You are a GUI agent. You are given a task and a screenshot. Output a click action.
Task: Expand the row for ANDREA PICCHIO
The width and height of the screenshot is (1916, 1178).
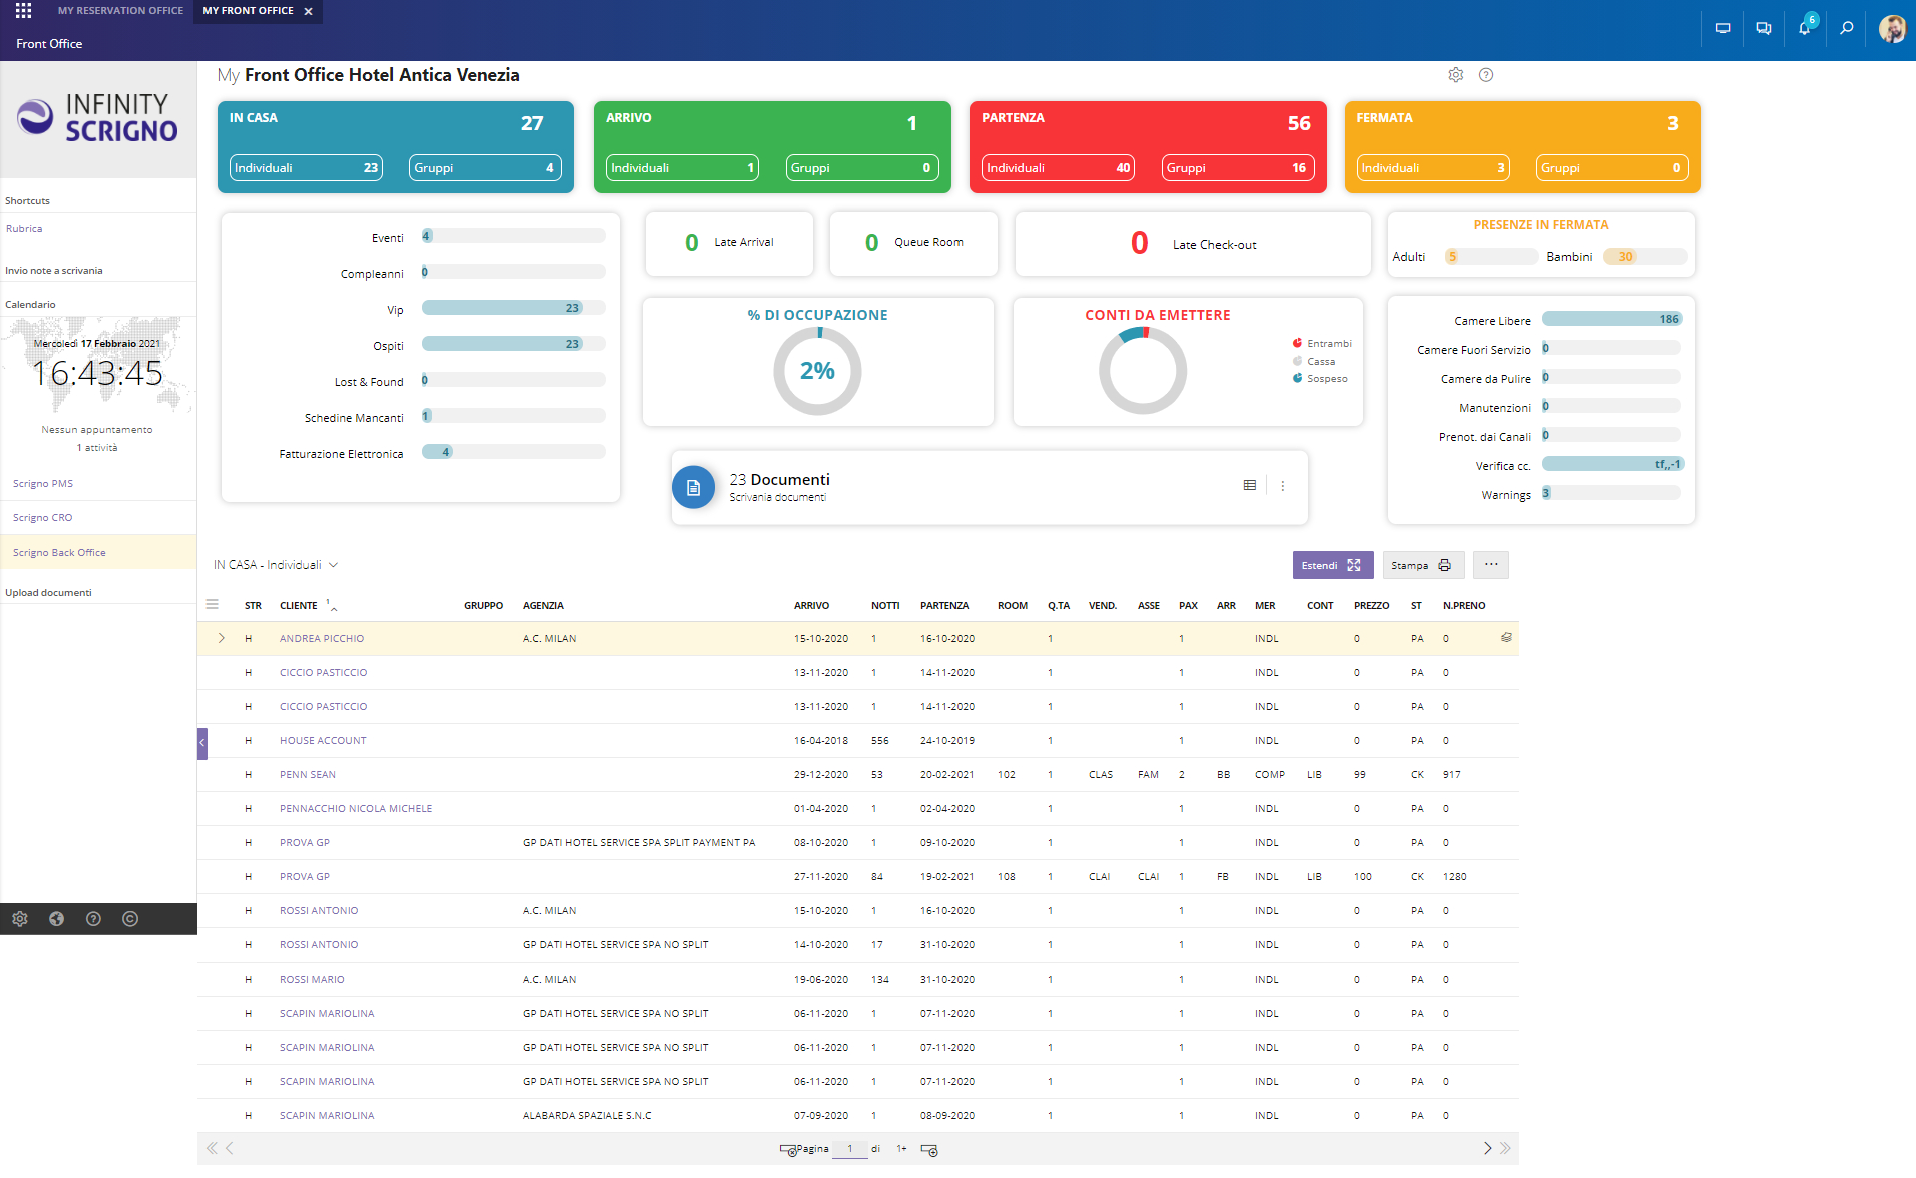click(222, 637)
